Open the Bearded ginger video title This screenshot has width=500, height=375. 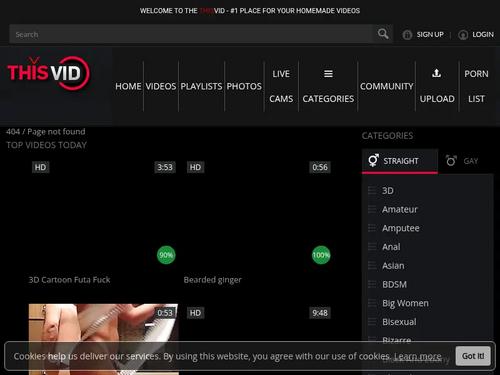pos(212,280)
